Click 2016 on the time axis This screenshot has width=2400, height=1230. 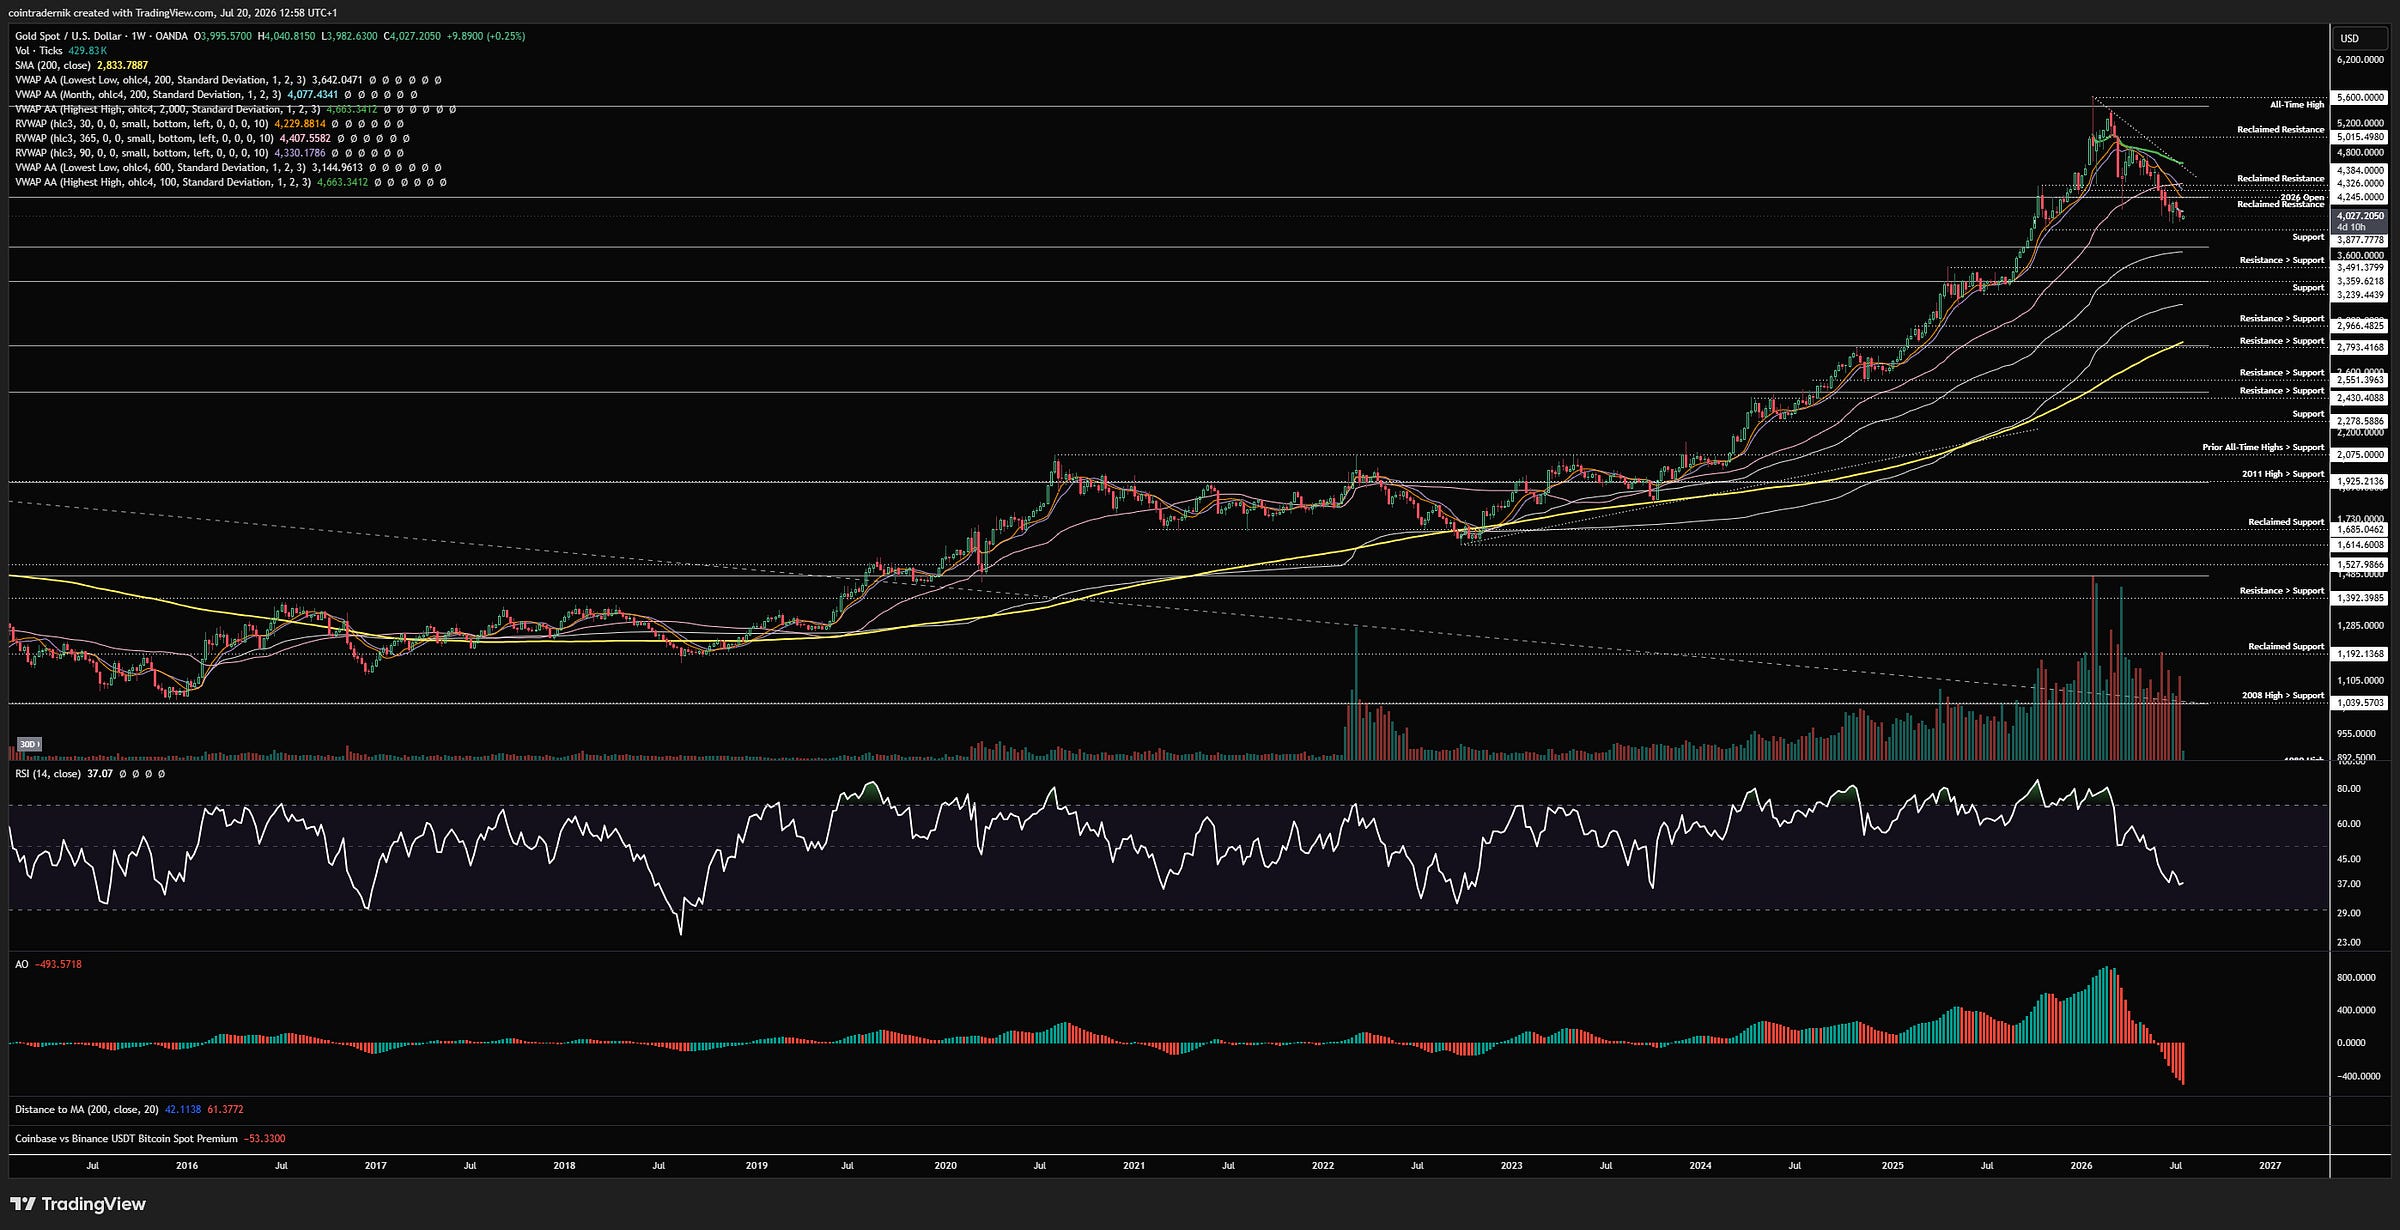187,1166
